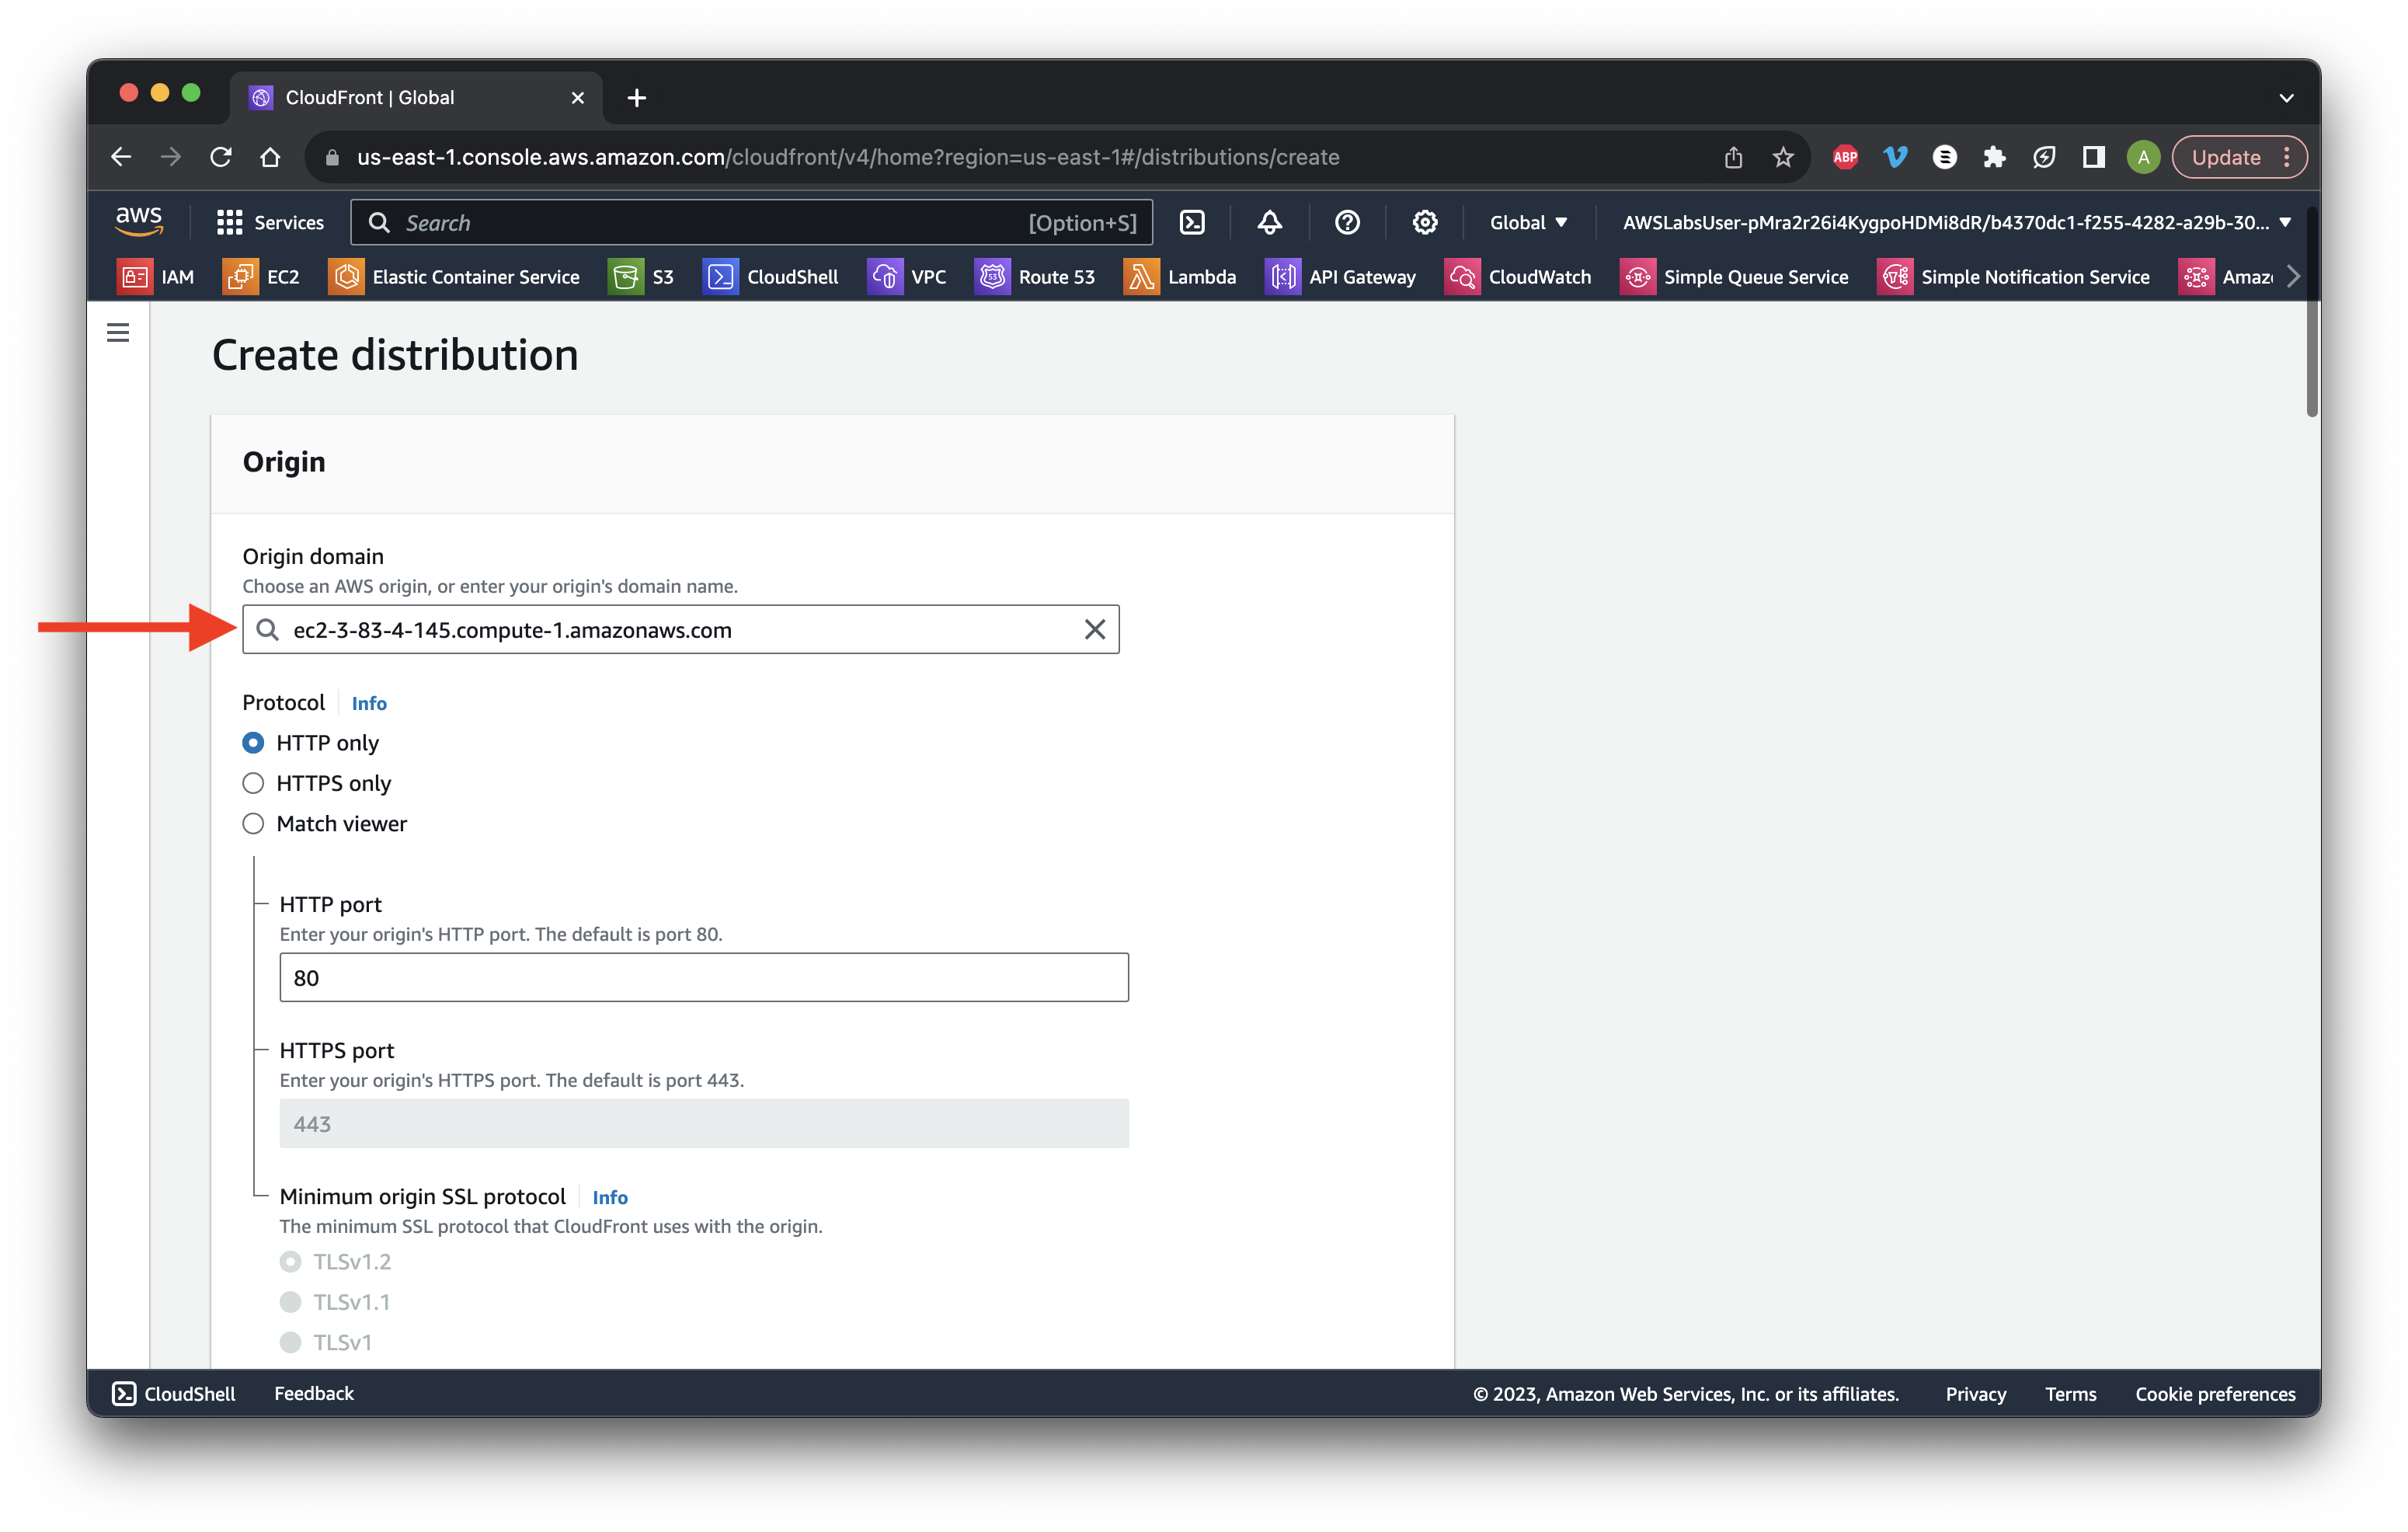Screen dimensions: 2408x1532
Task: Switch to the CloudFront | Global tab
Action: 416,97
